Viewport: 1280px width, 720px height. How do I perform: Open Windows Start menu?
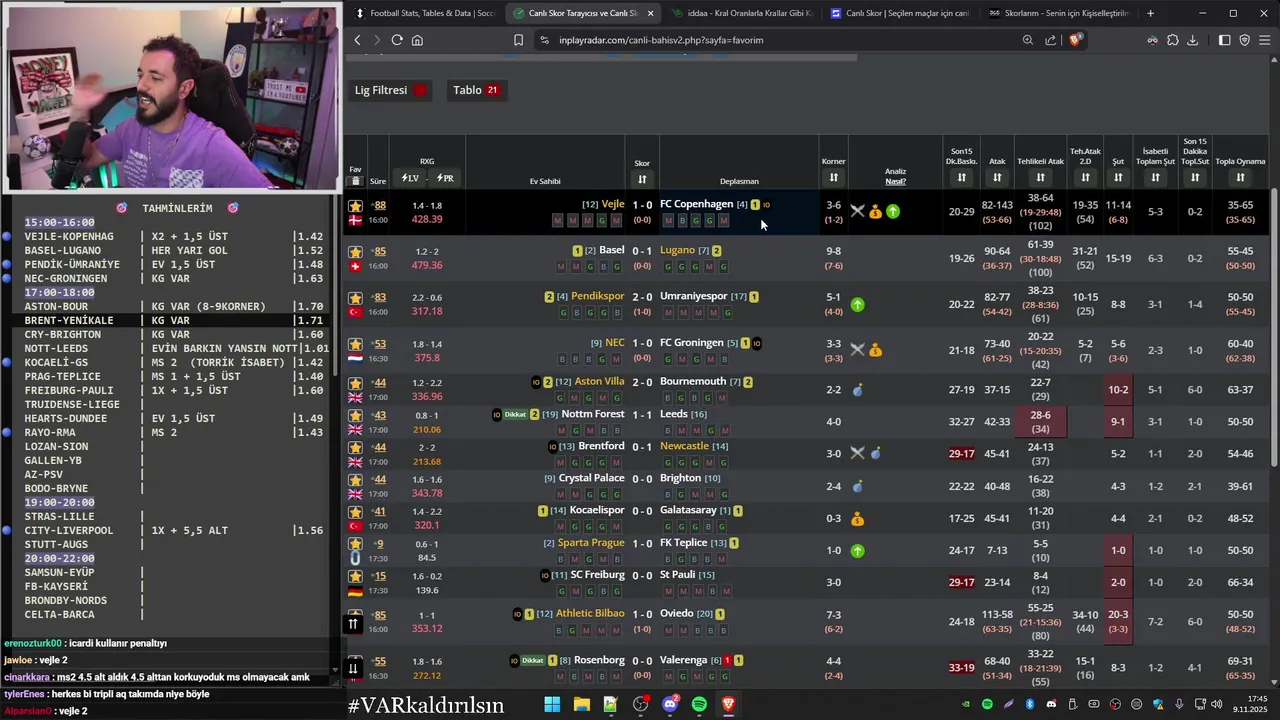[552, 704]
